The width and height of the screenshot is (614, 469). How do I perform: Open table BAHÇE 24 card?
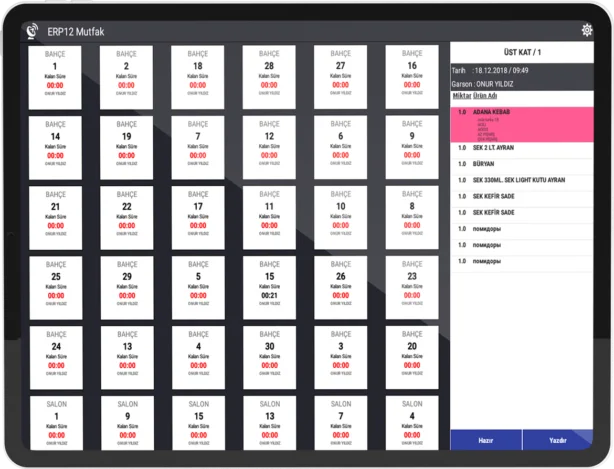tap(56, 358)
